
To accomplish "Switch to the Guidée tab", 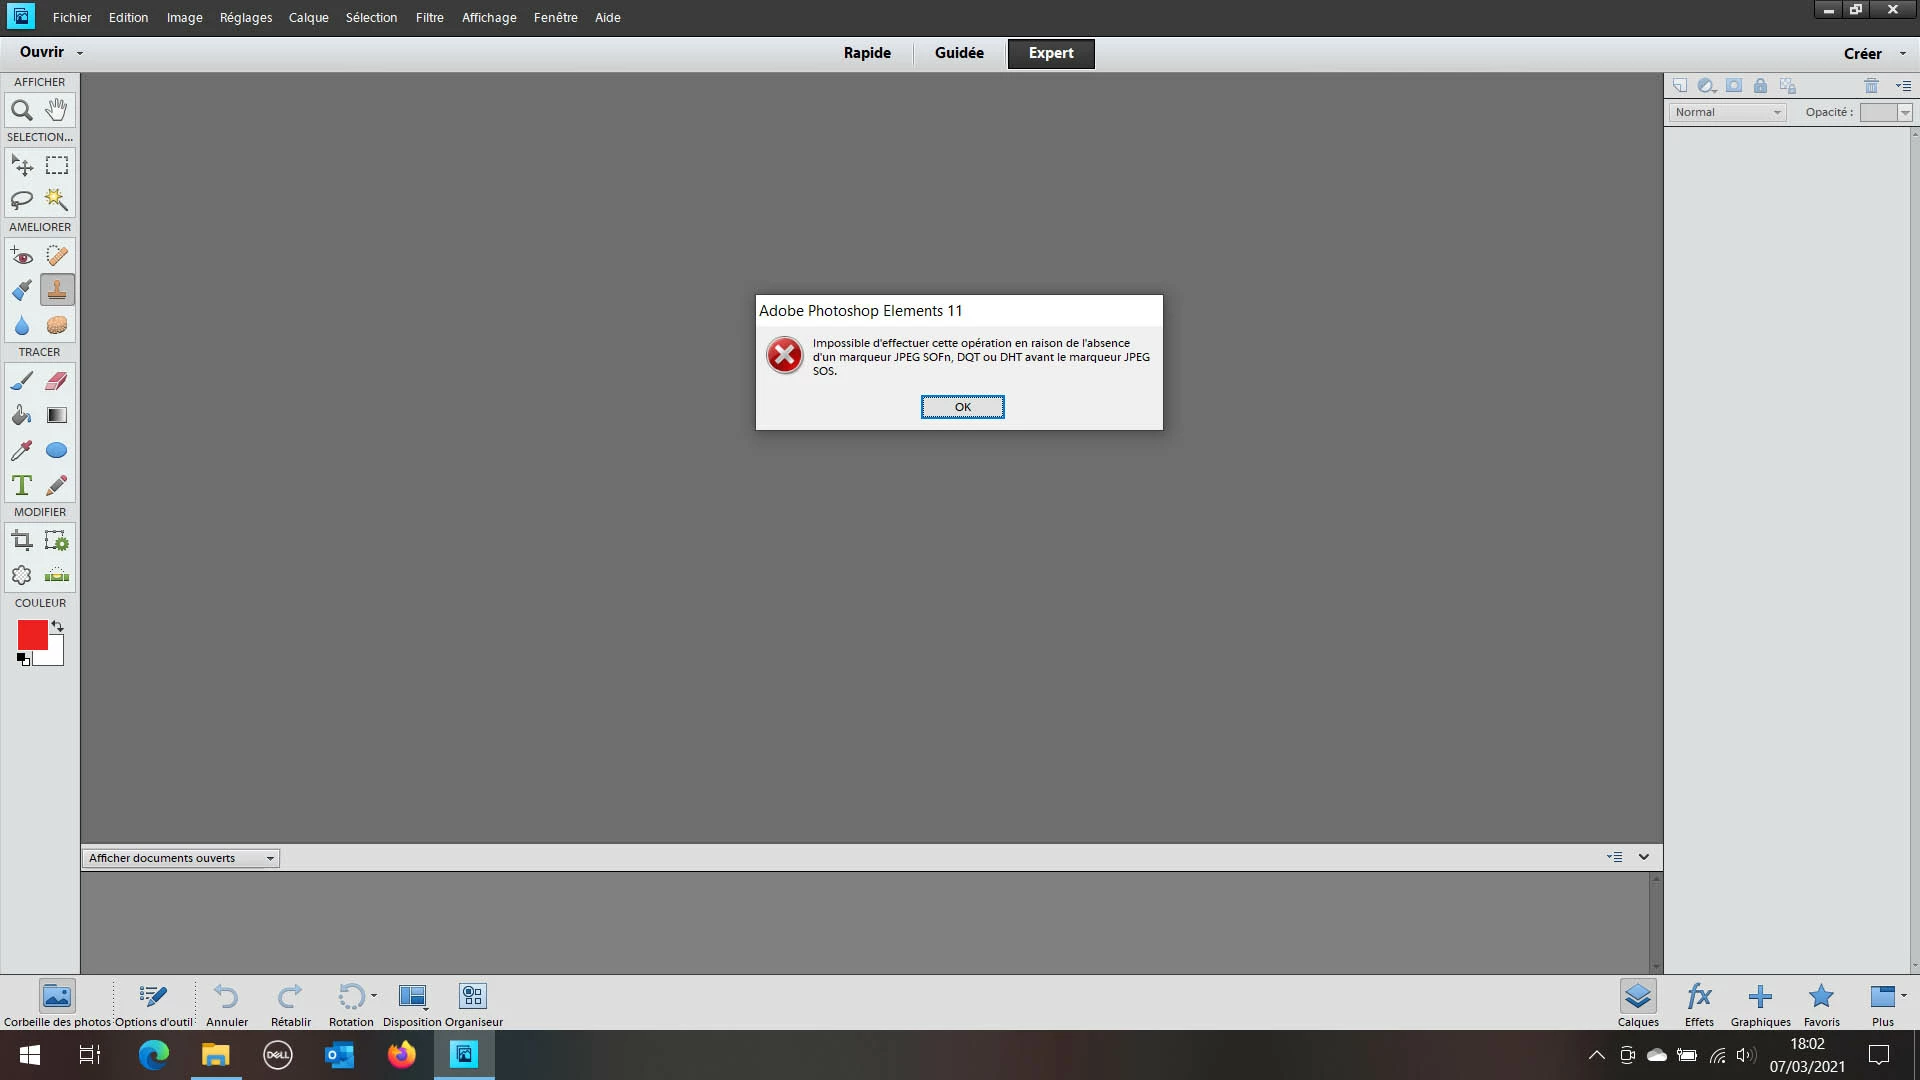I will pos(958,53).
